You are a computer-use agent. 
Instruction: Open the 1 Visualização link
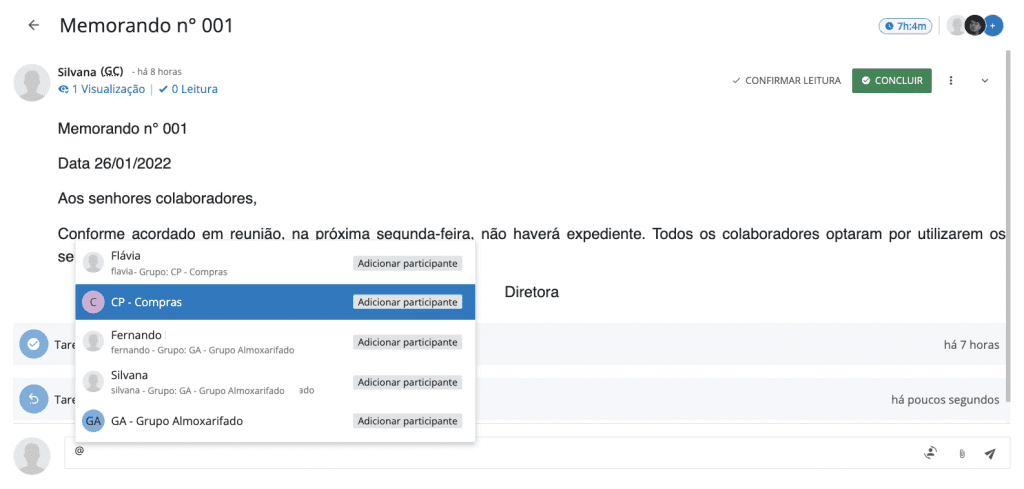pos(101,89)
